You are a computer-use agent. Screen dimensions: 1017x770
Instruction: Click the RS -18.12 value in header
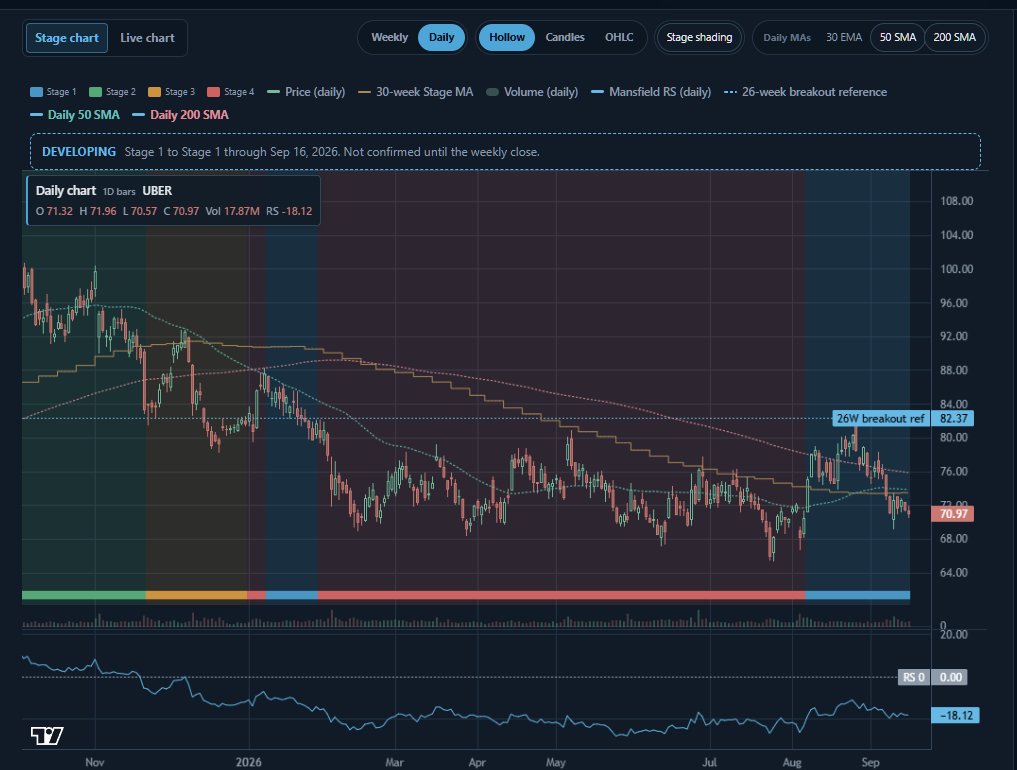(289, 211)
